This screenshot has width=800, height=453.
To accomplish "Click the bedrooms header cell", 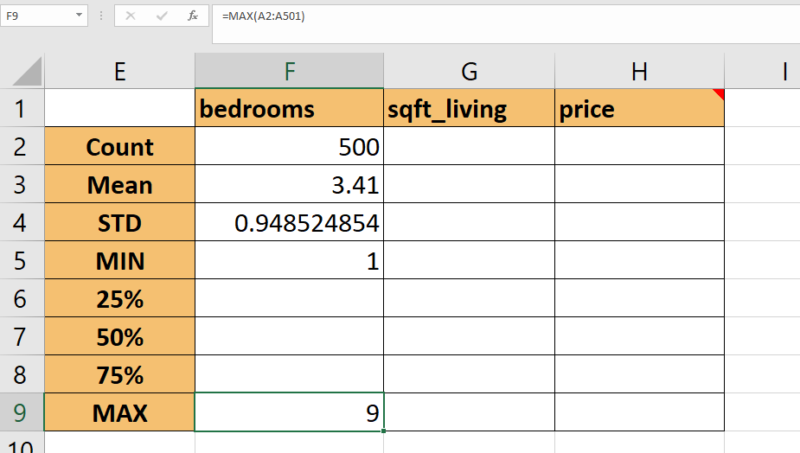I will (289, 109).
